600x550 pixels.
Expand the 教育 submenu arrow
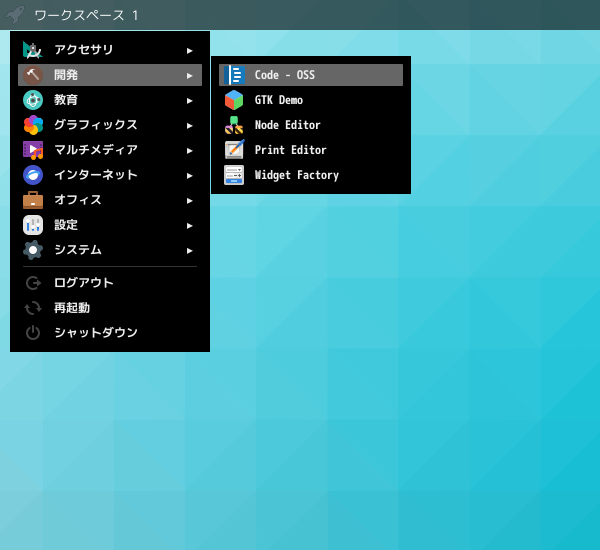(x=190, y=100)
